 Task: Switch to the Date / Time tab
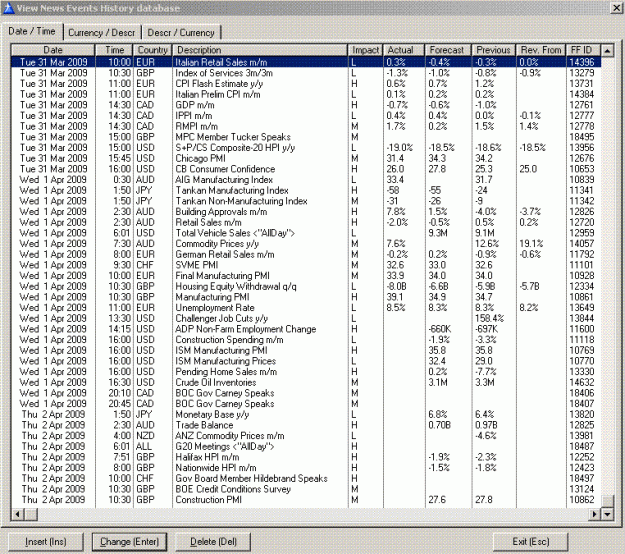click(x=32, y=31)
